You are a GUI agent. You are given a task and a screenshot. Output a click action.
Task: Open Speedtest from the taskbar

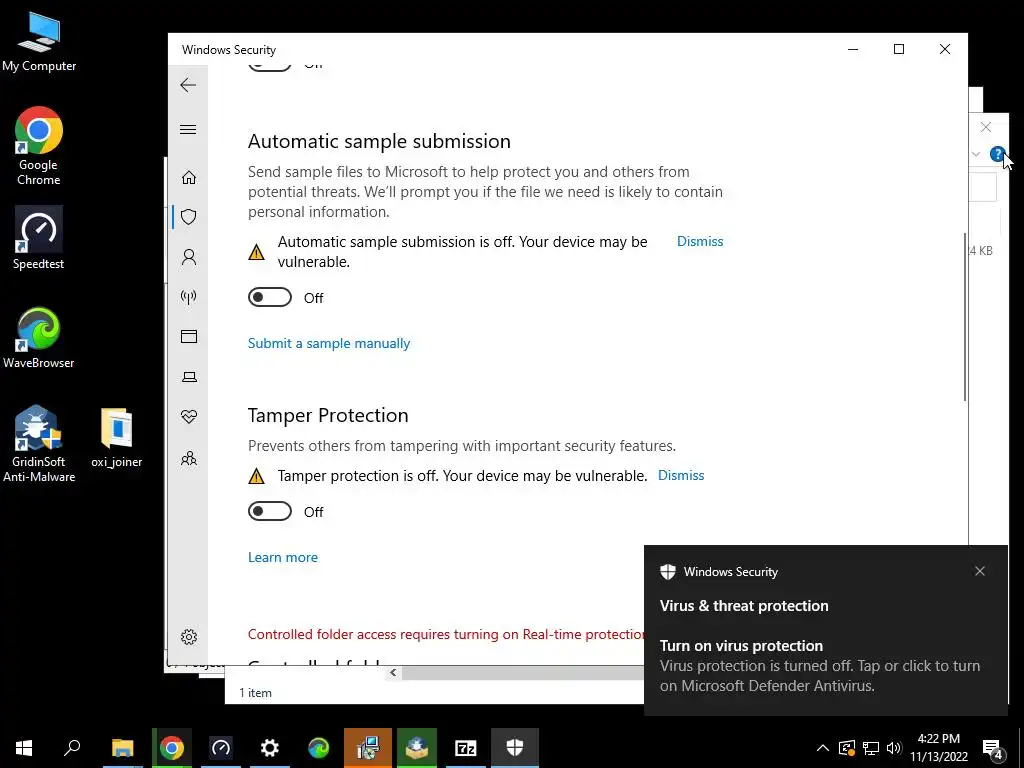tap(221, 748)
